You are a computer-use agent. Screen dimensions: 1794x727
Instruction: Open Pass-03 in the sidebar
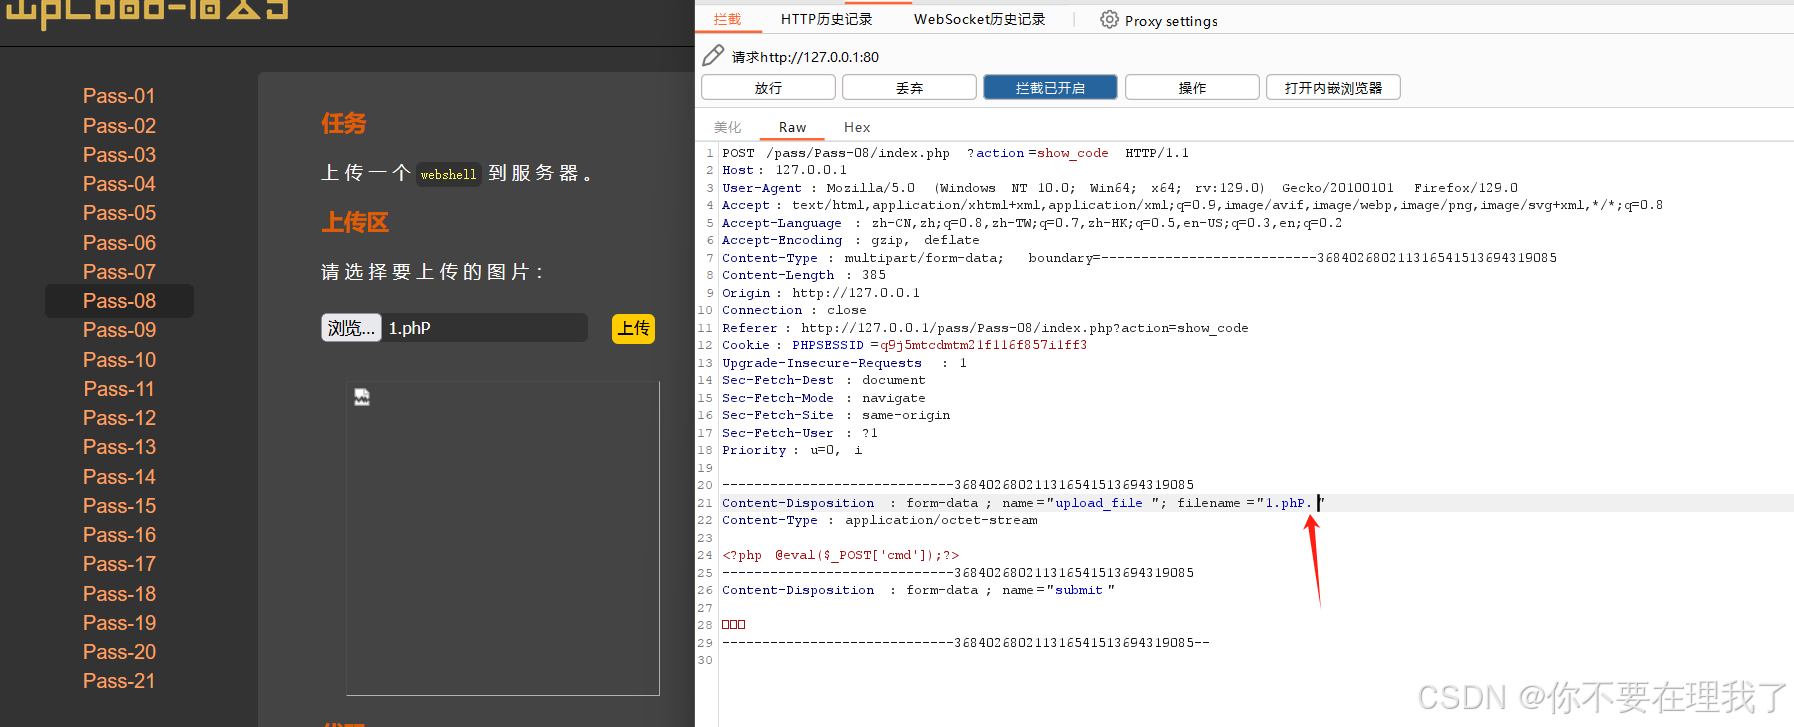point(119,155)
